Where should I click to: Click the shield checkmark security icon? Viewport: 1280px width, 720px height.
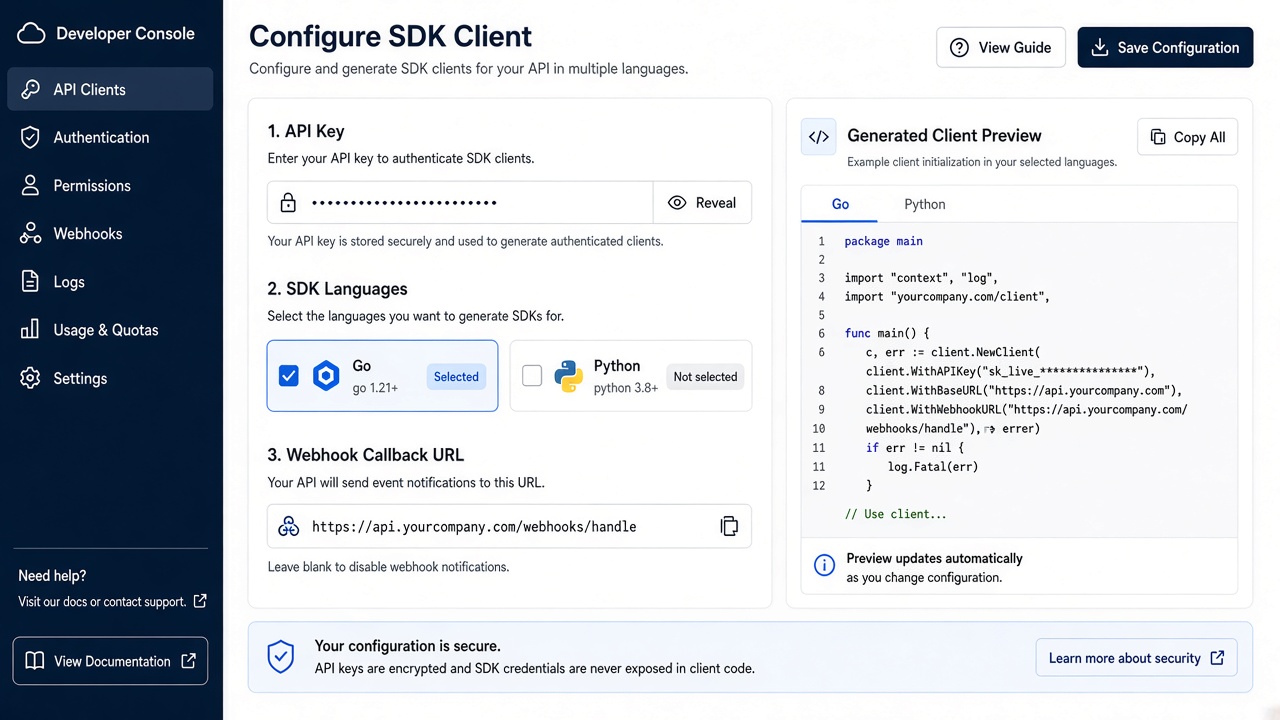pos(281,657)
